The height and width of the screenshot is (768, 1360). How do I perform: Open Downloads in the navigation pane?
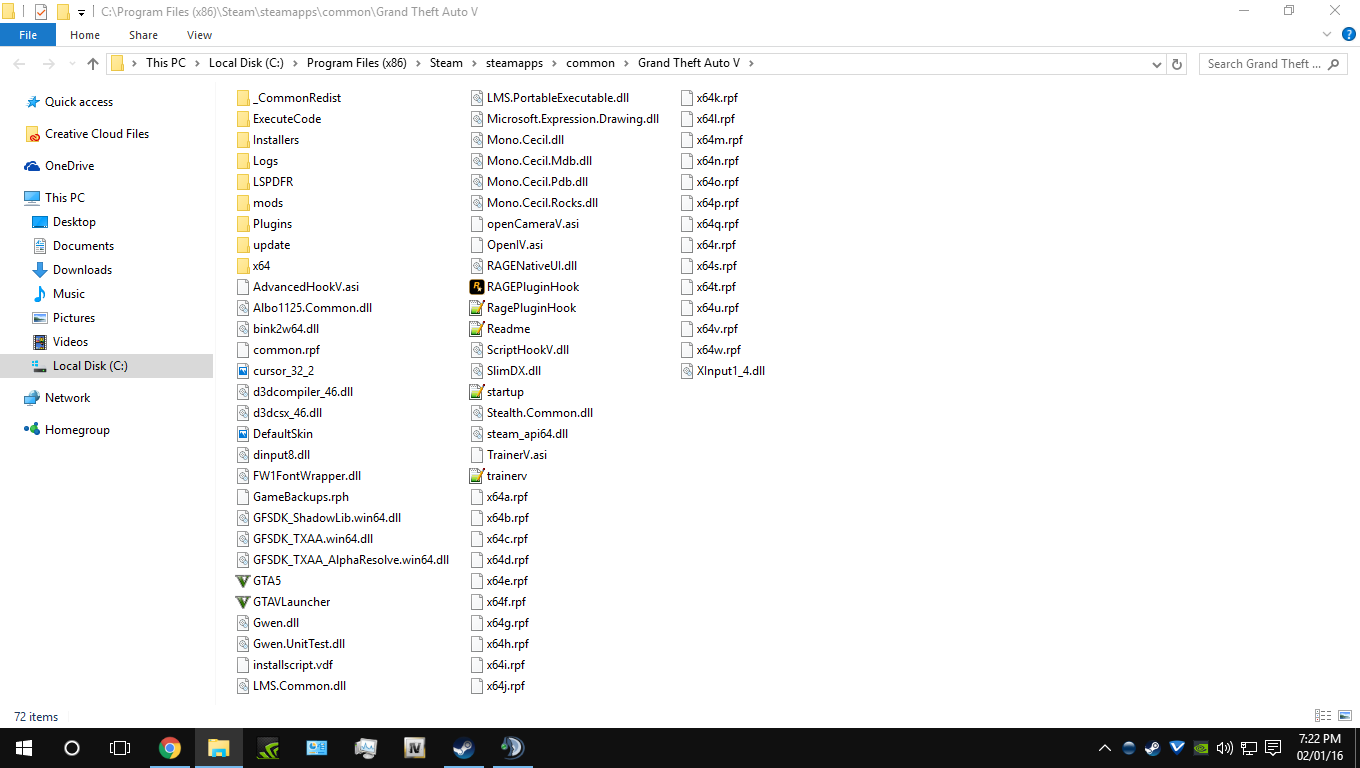(x=82, y=270)
